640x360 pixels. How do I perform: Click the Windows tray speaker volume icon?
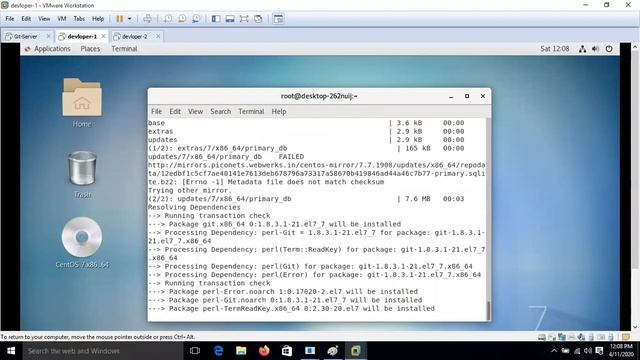(588, 351)
